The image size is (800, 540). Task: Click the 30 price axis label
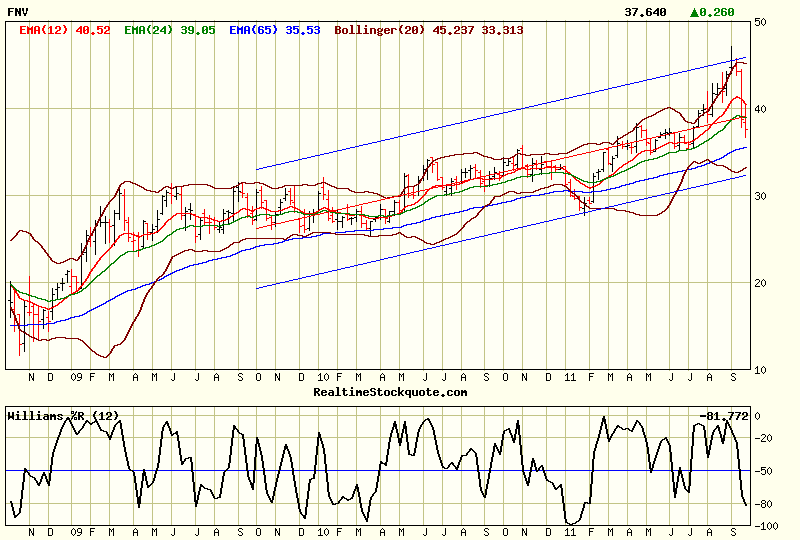(760, 196)
